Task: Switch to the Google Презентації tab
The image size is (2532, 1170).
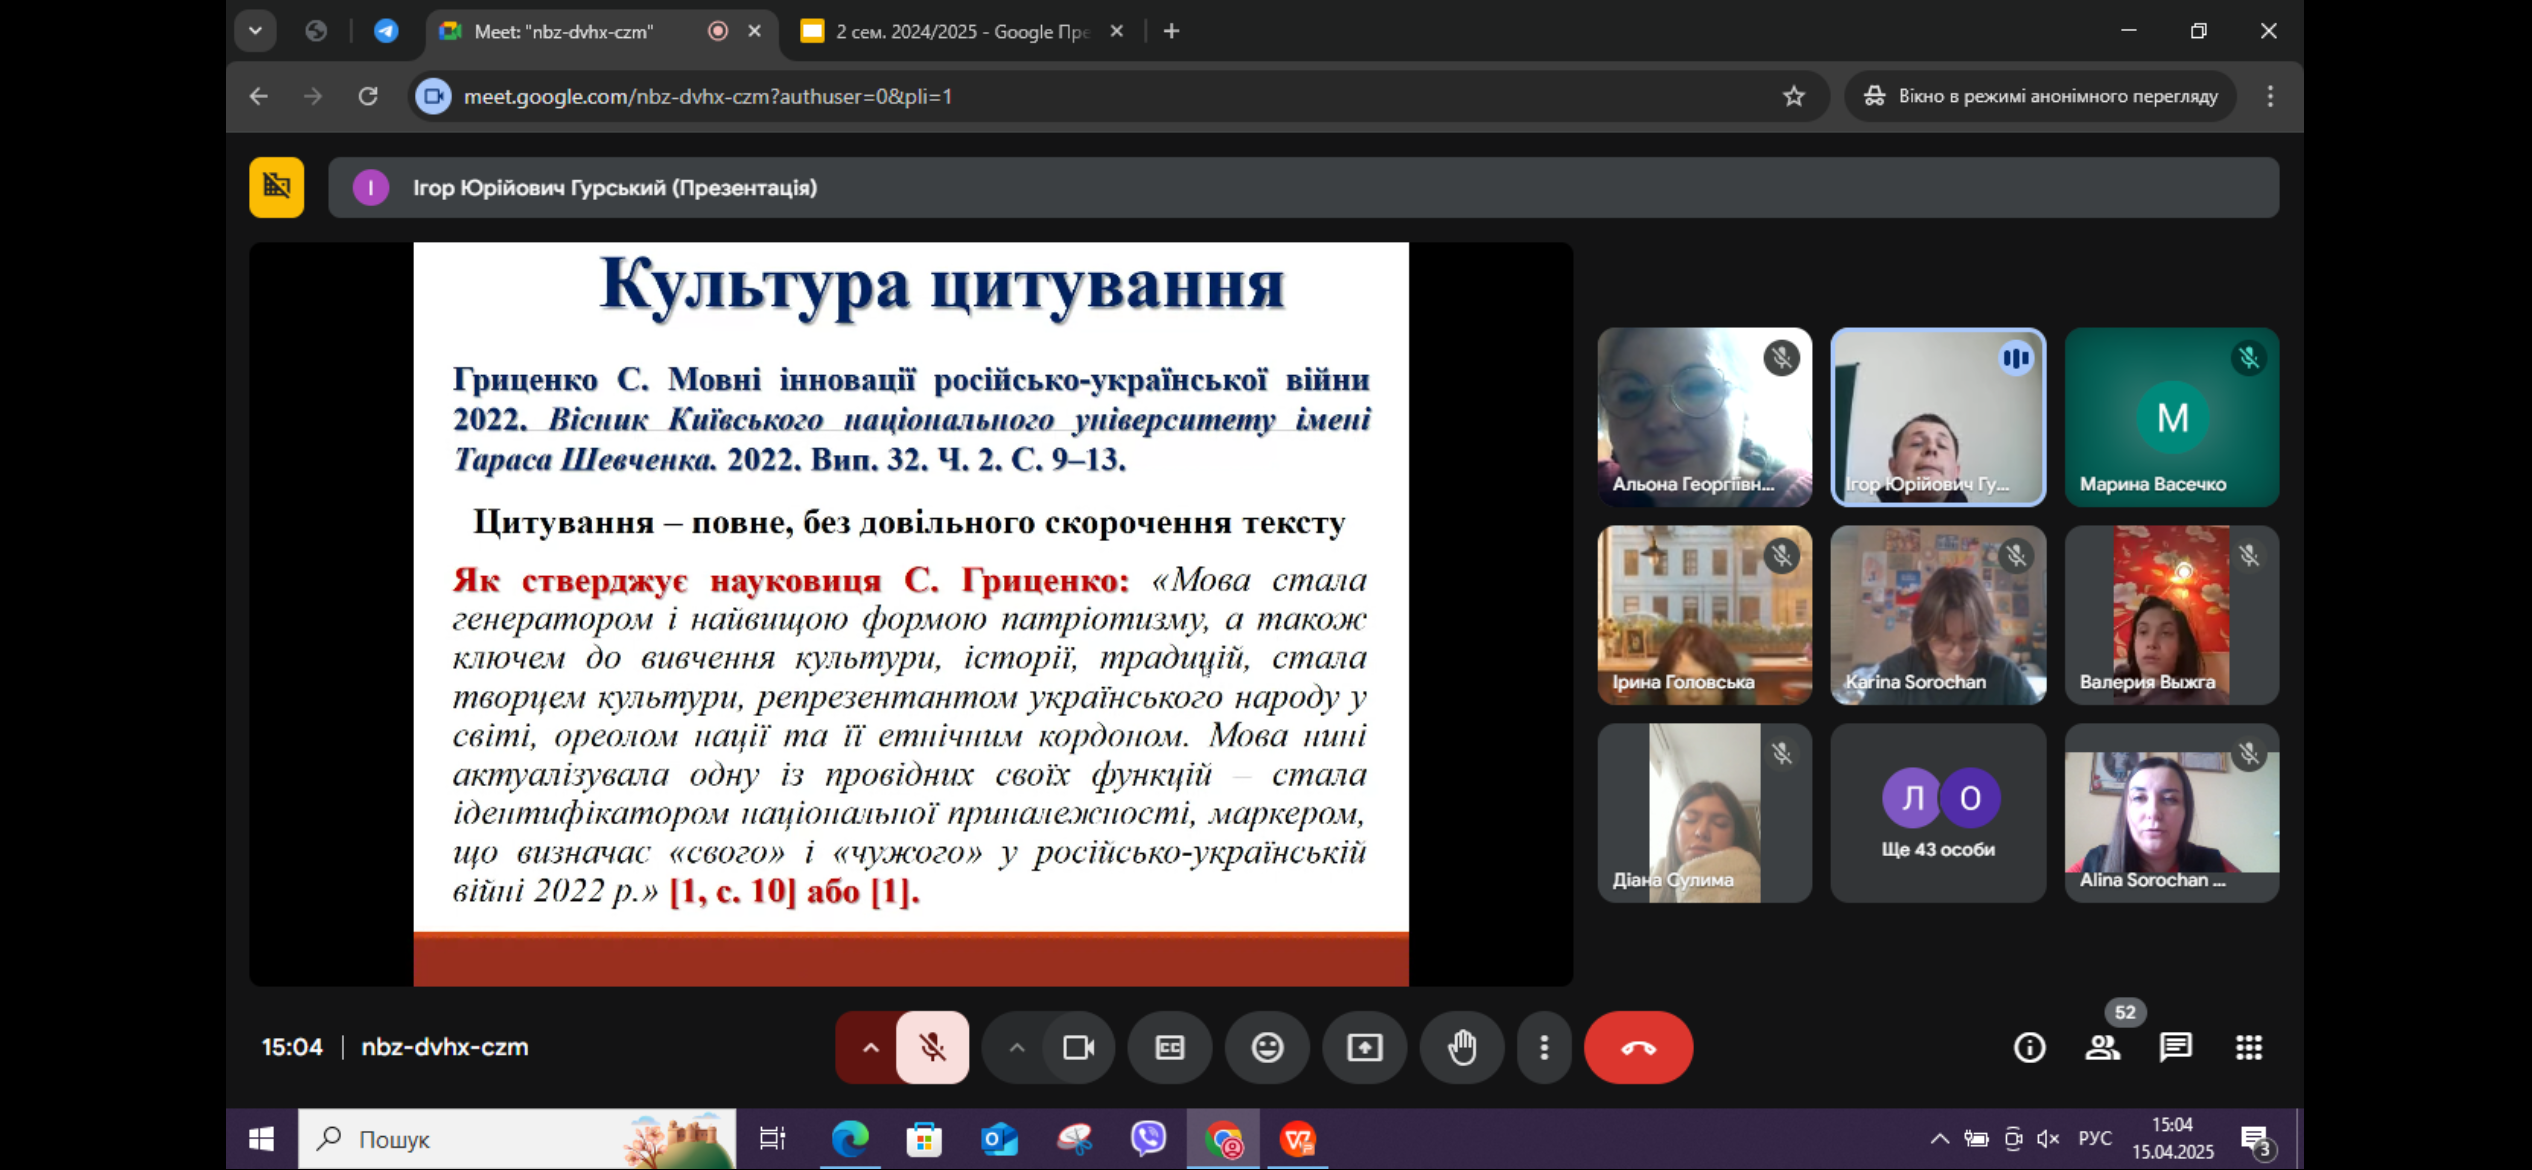Action: pos(960,31)
